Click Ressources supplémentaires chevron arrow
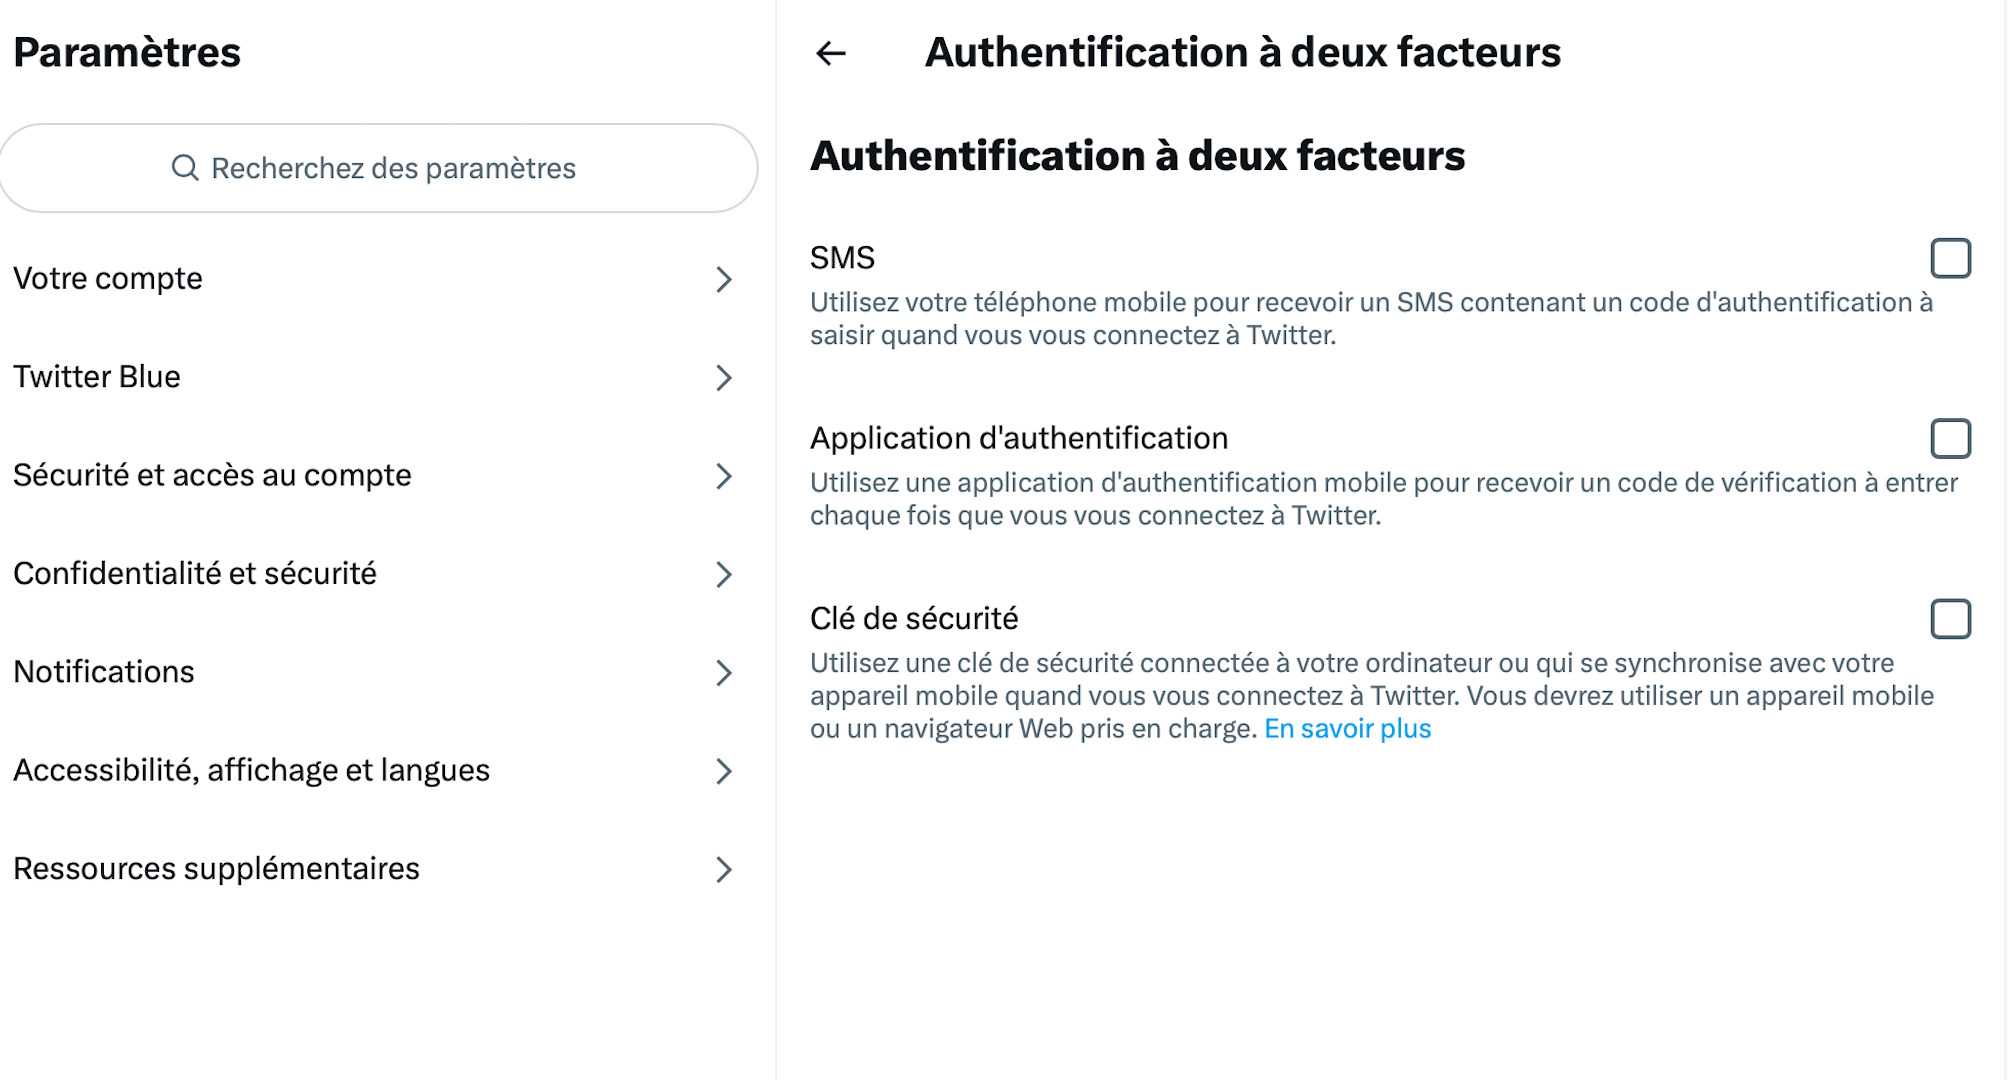Image resolution: width=2013 pixels, height=1080 pixels. pos(724,870)
